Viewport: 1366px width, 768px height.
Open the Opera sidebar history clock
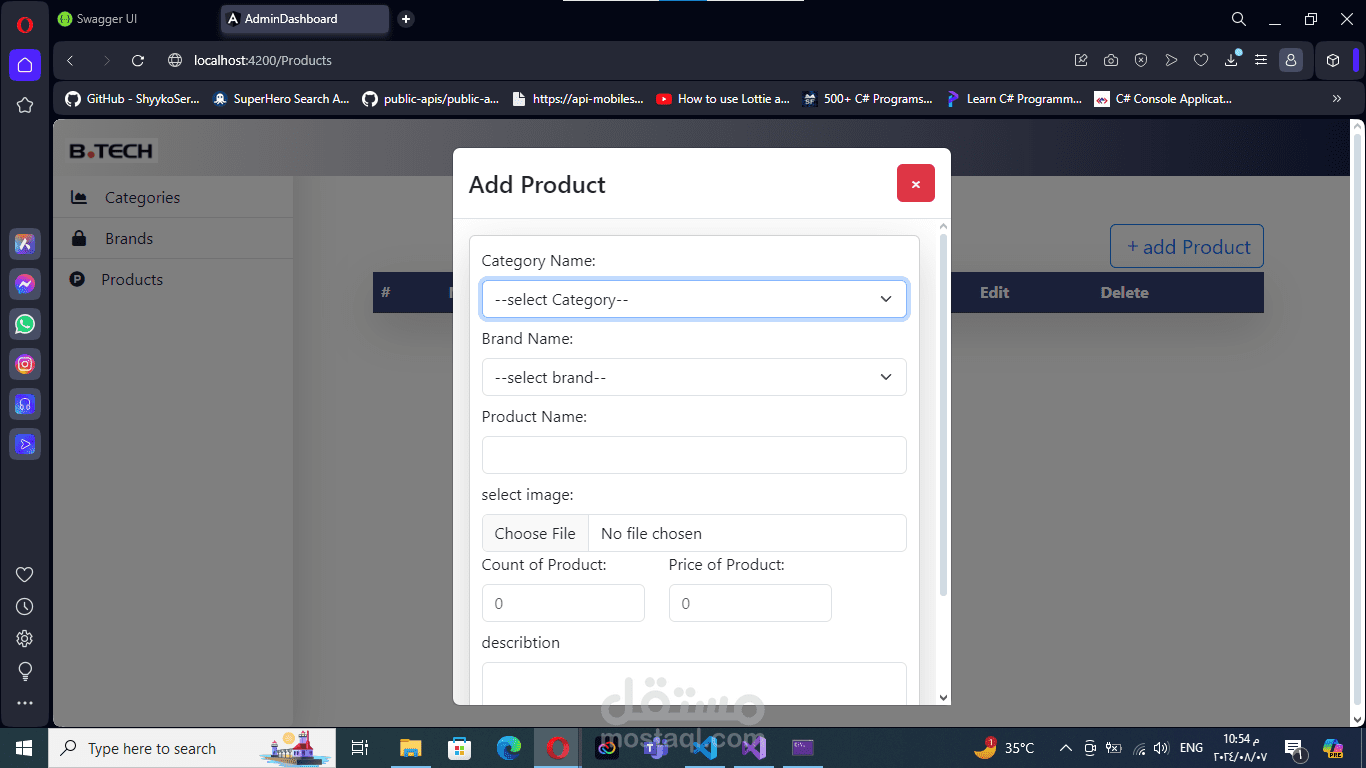tap(25, 606)
